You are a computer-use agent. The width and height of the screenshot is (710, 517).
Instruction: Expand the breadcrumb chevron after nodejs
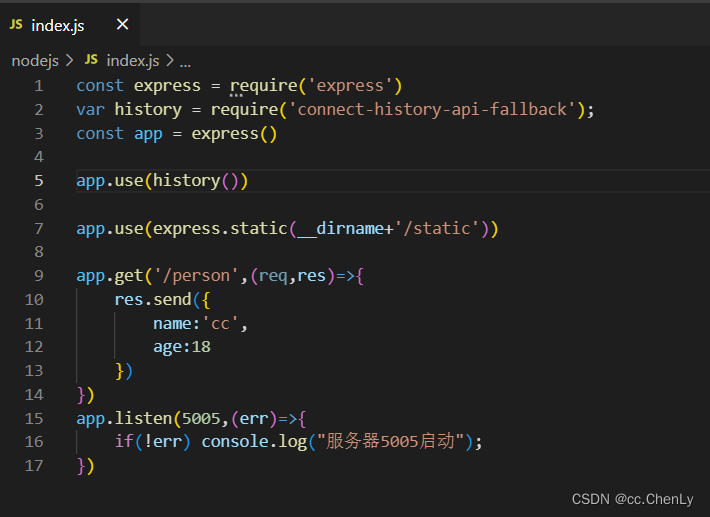pyautogui.click(x=70, y=61)
